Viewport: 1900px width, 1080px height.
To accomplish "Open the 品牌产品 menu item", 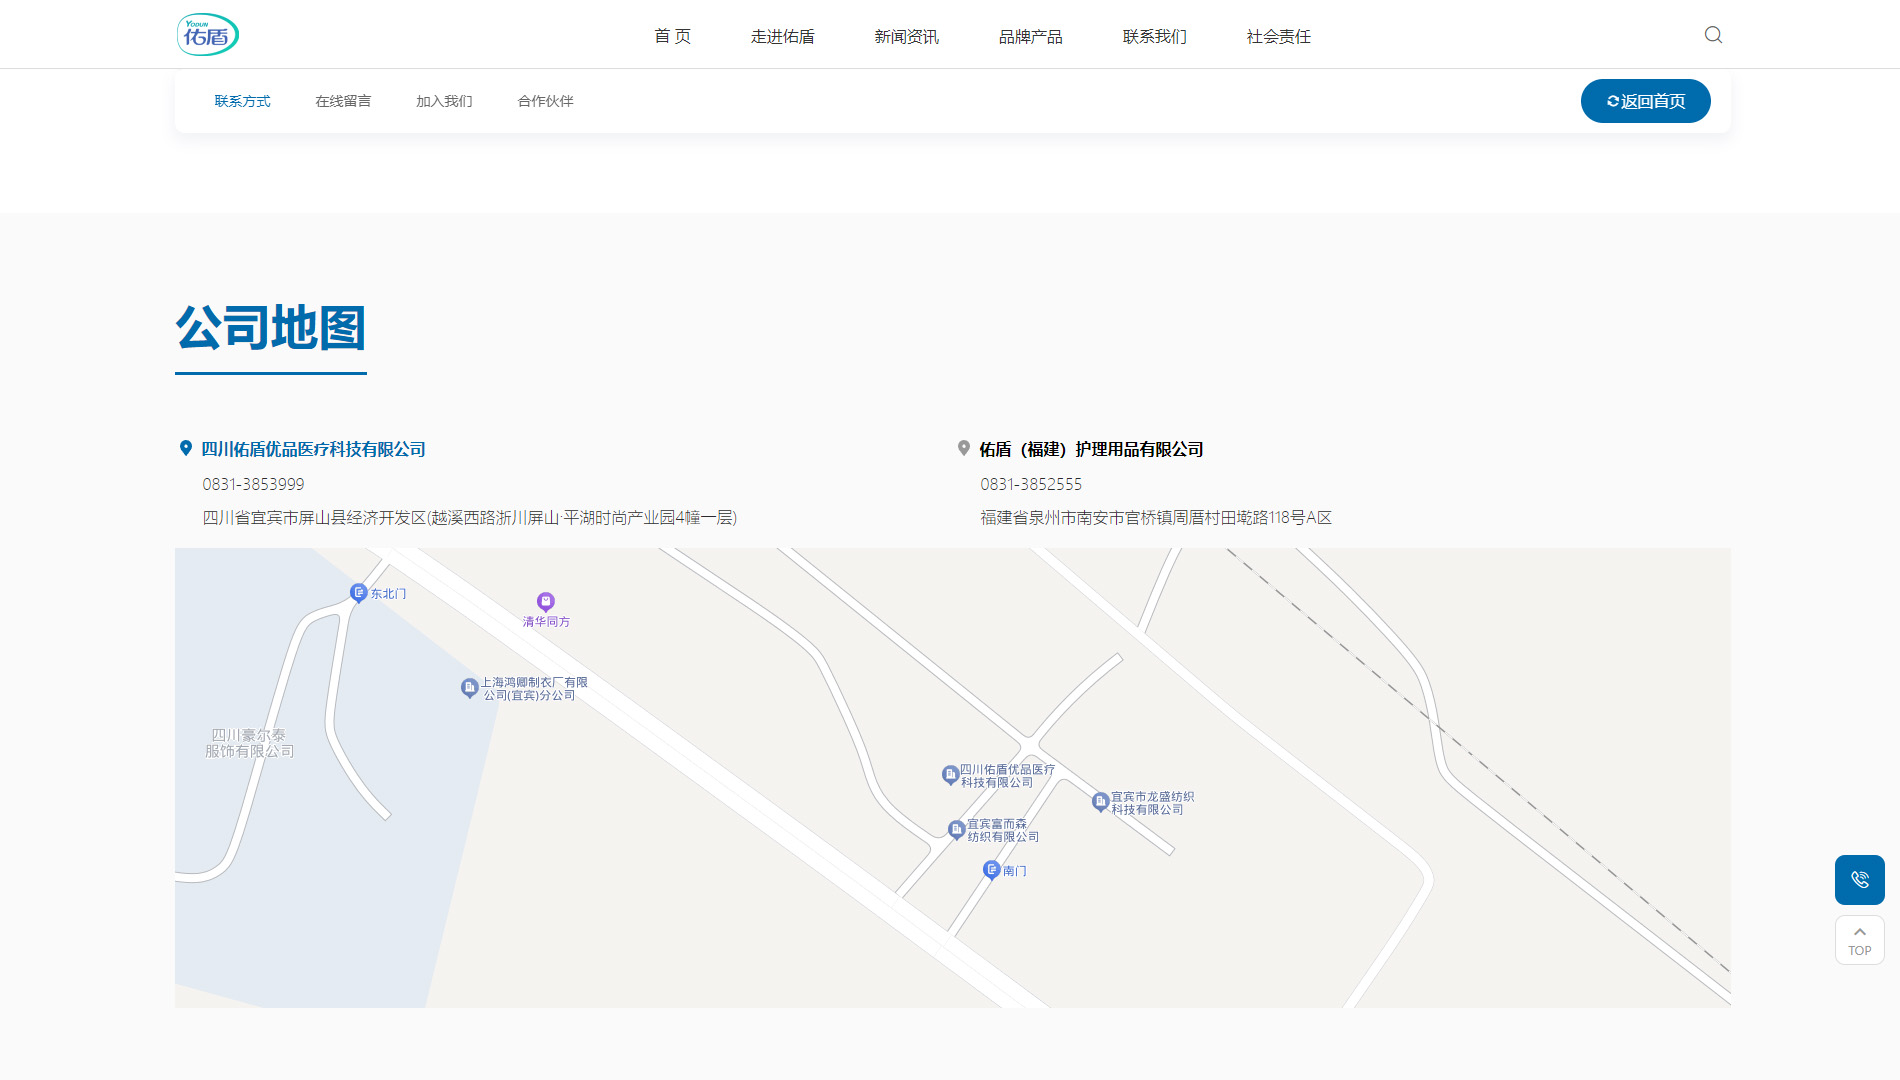I will coord(1031,36).
